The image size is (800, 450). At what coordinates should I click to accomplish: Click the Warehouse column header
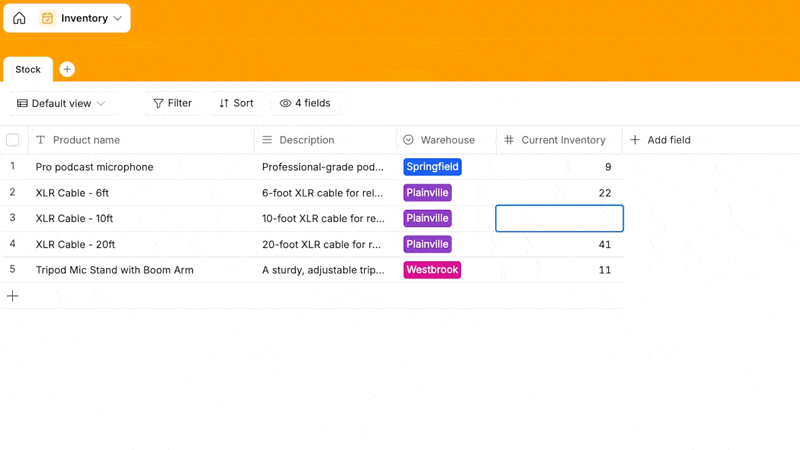[x=446, y=140]
